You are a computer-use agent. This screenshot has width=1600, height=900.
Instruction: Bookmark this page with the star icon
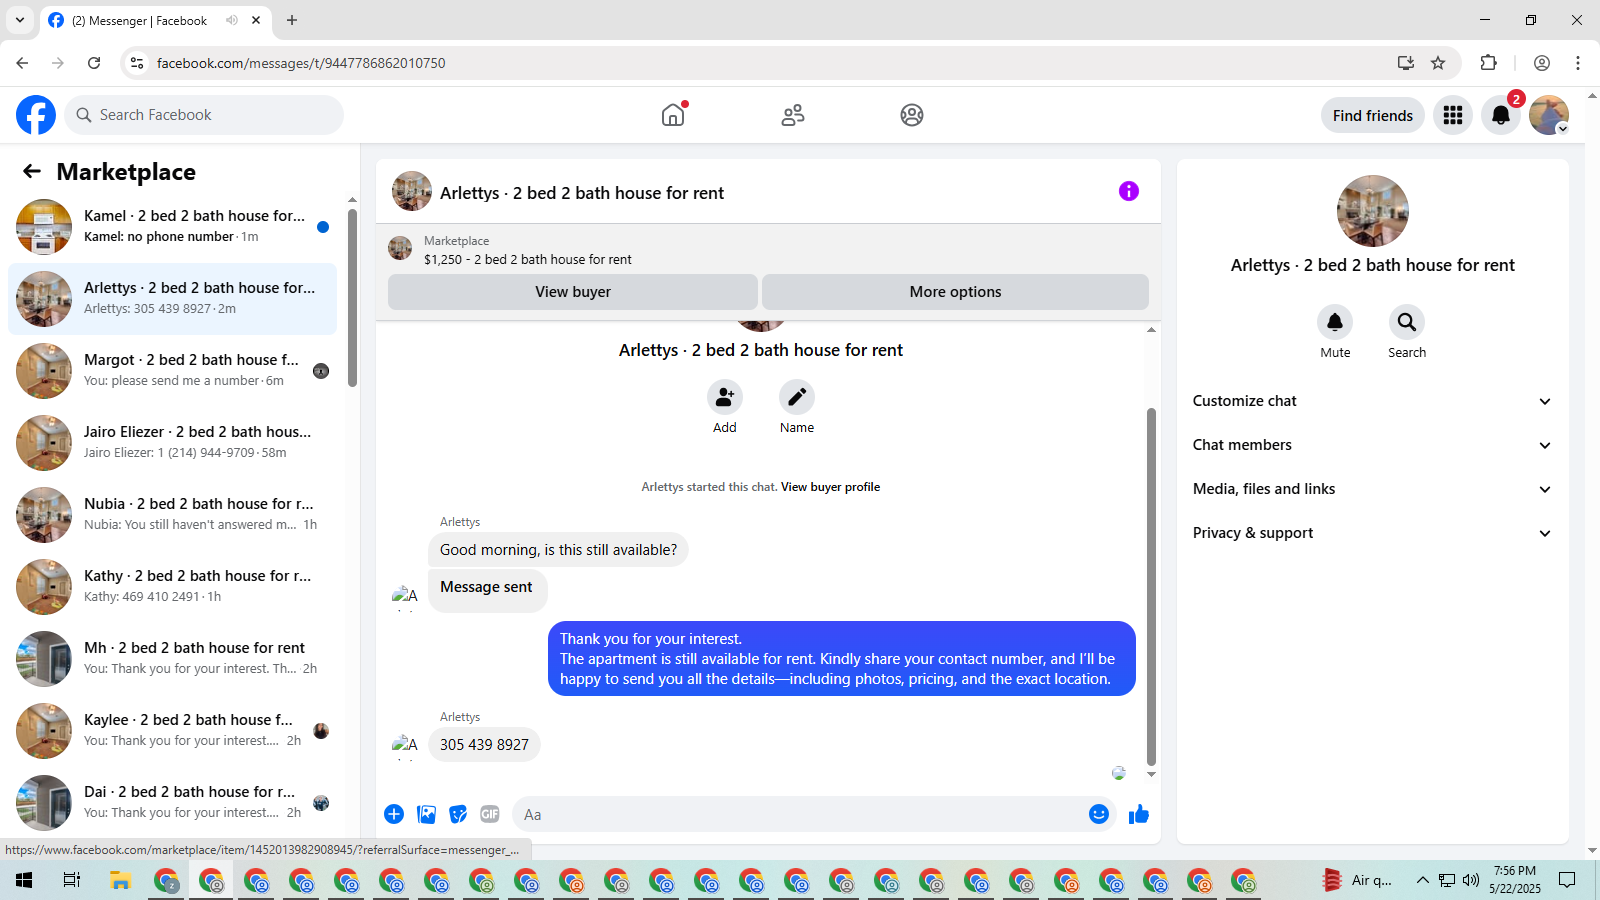tap(1438, 63)
